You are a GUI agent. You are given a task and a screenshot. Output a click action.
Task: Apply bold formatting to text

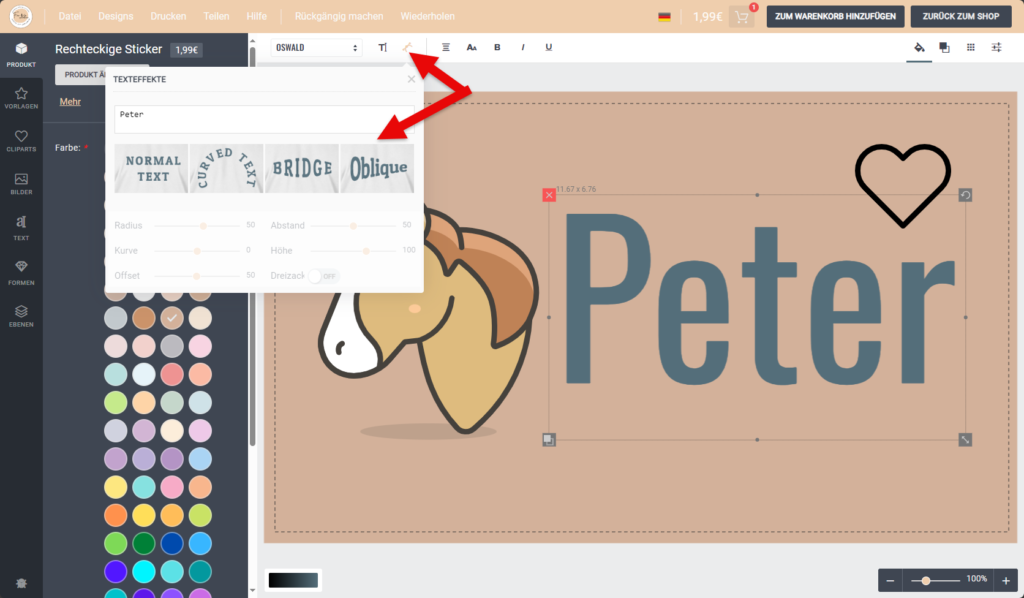[x=497, y=47]
